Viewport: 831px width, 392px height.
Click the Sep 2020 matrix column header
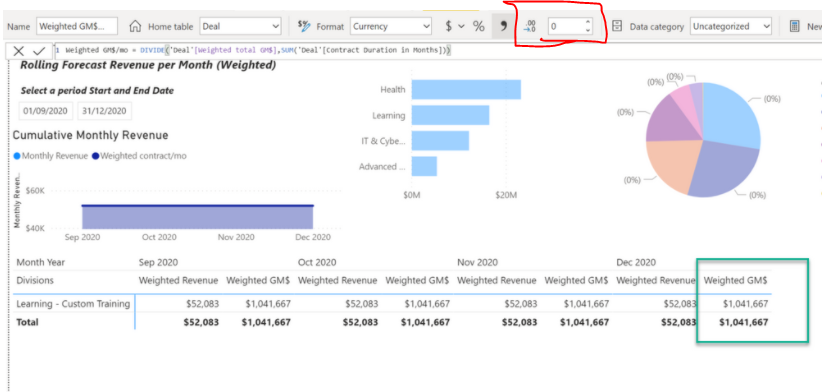click(158, 262)
